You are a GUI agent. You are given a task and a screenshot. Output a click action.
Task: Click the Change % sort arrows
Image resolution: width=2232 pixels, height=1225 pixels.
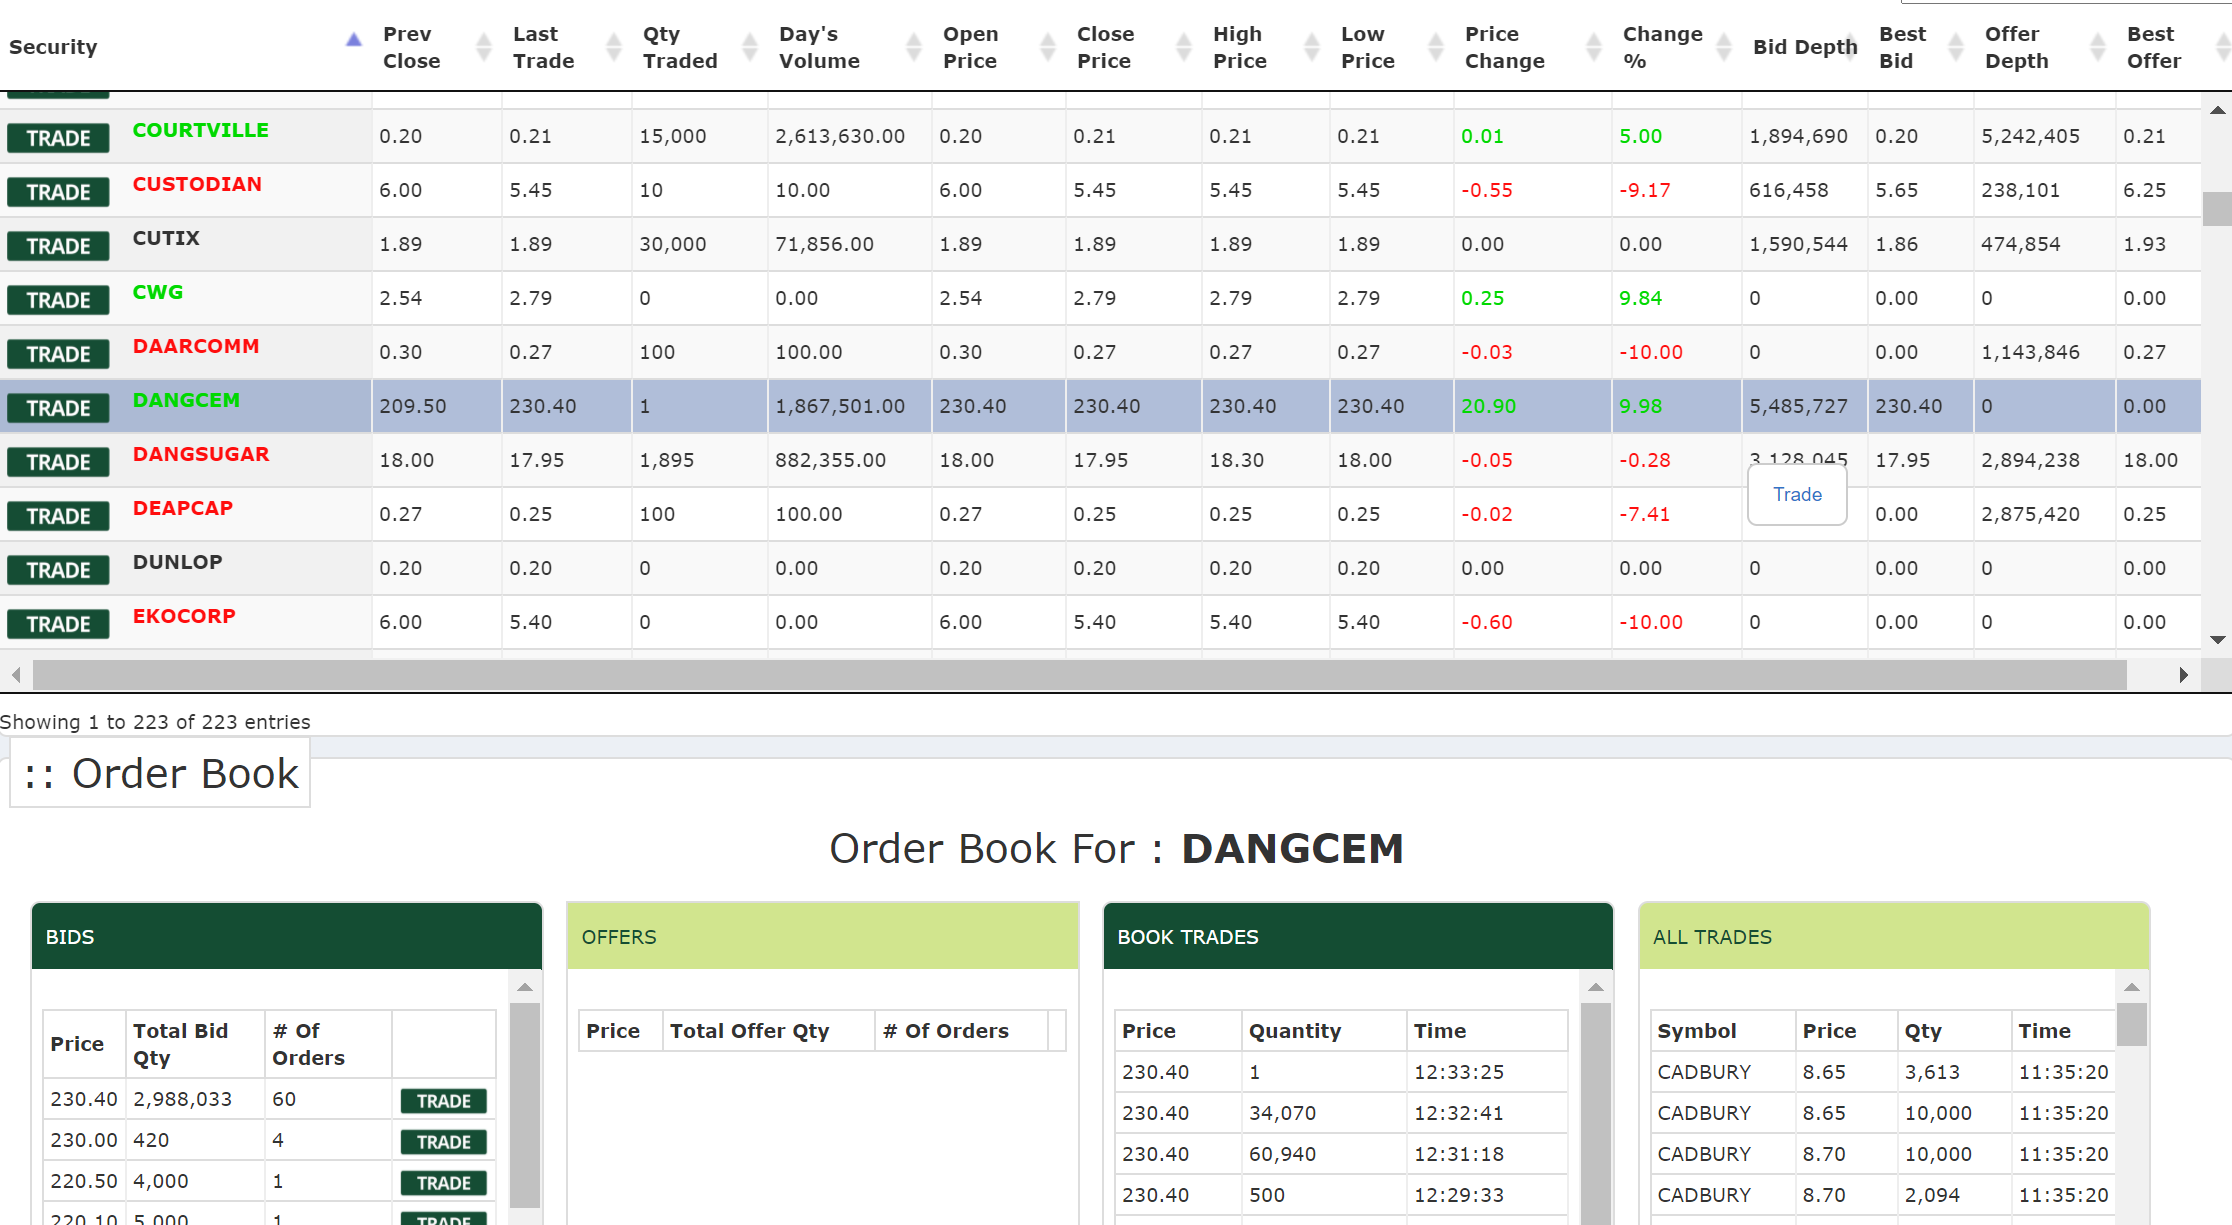click(1724, 47)
